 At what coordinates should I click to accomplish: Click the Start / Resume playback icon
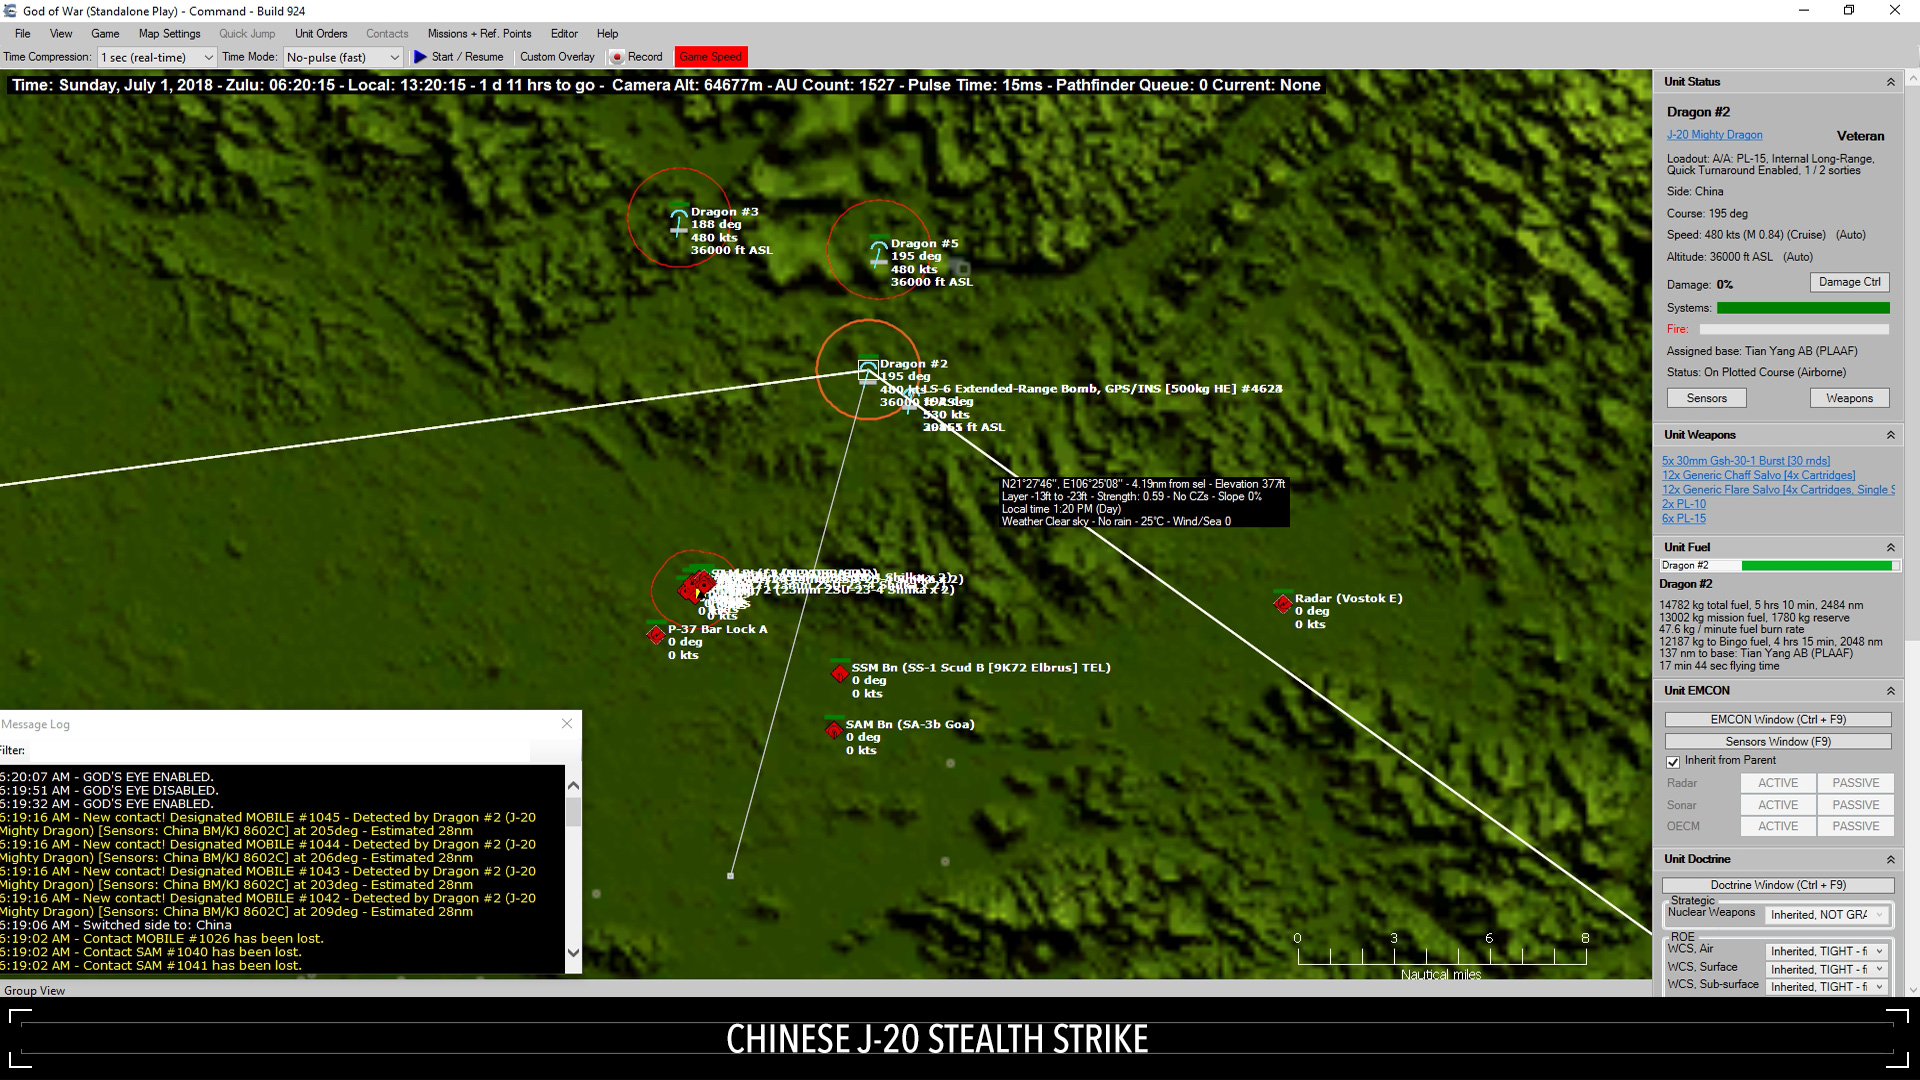(x=421, y=57)
